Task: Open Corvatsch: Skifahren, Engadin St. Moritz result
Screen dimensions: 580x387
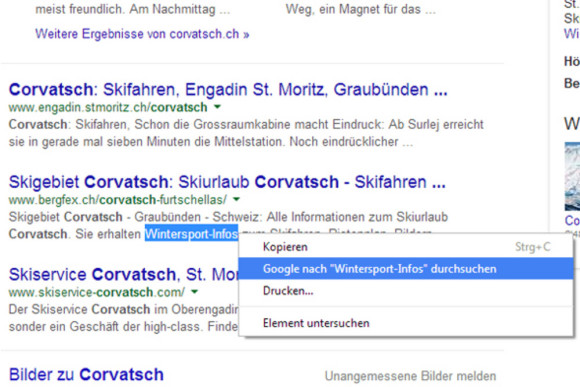Action: pyautogui.click(x=228, y=90)
